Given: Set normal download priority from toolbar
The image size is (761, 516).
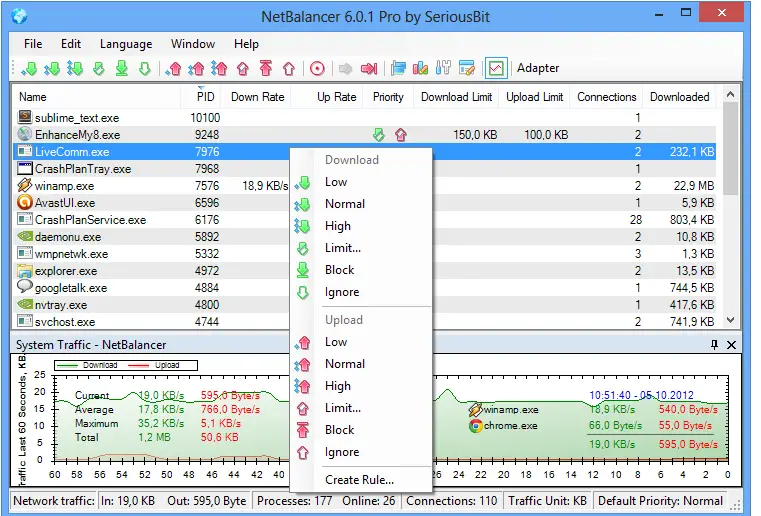Looking at the screenshot, I should pos(52,68).
